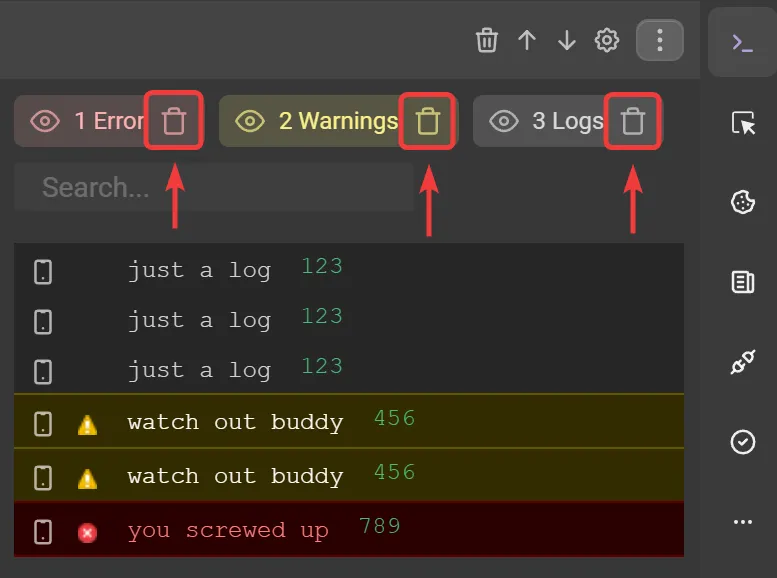Delete logs with the Logs trash icon

pyautogui.click(x=632, y=121)
